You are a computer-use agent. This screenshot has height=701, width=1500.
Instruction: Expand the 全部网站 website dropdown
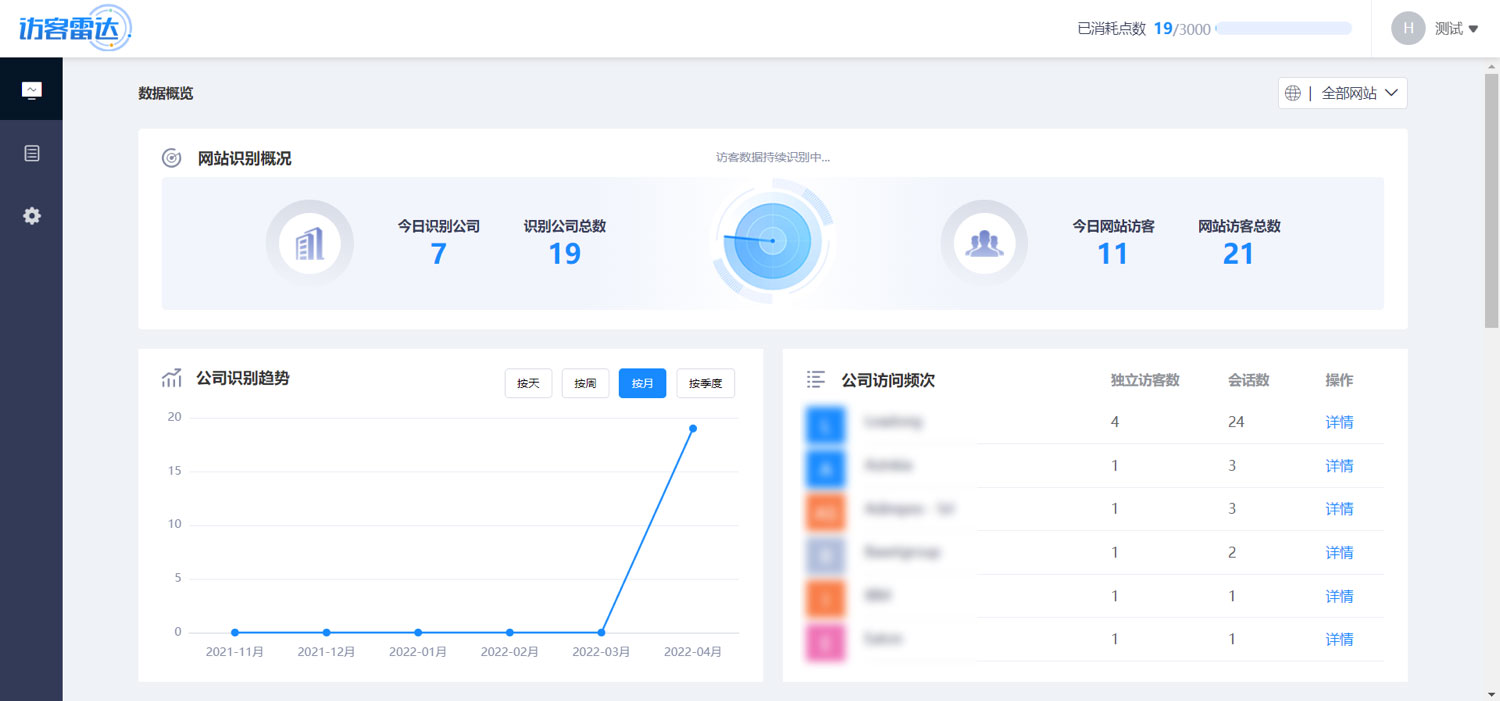1343,93
